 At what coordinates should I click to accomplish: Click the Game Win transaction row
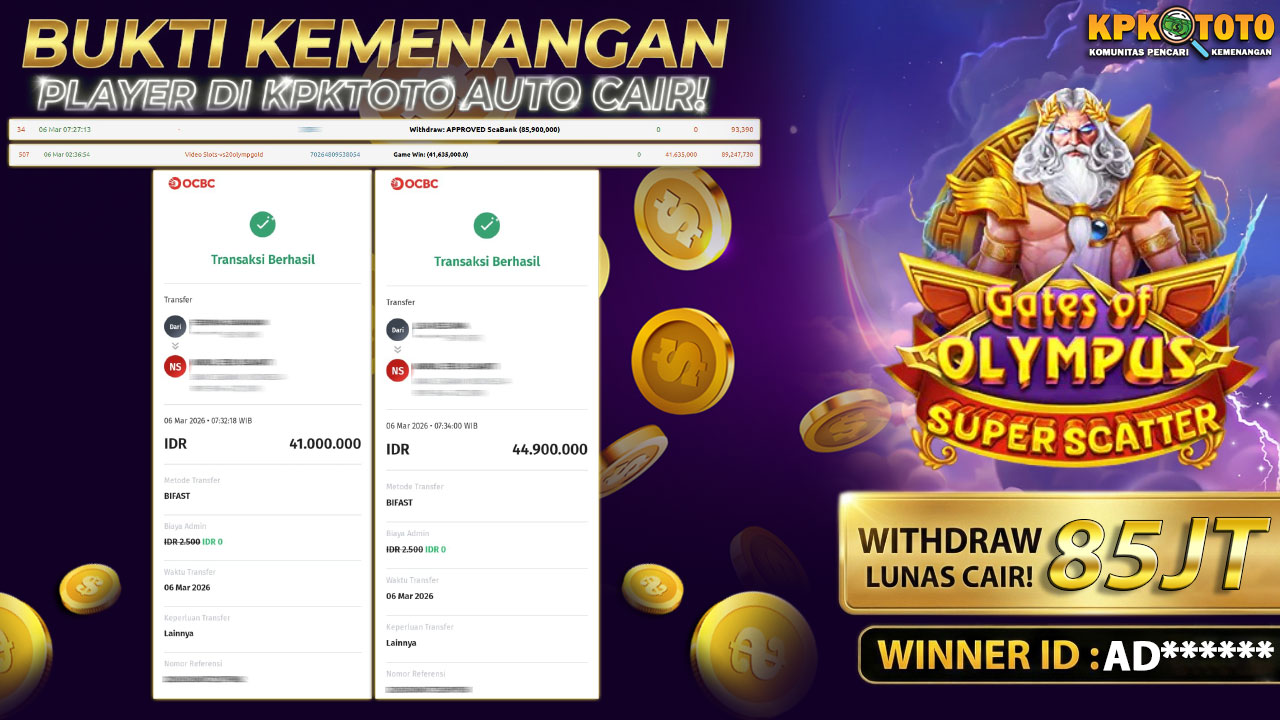coord(384,155)
